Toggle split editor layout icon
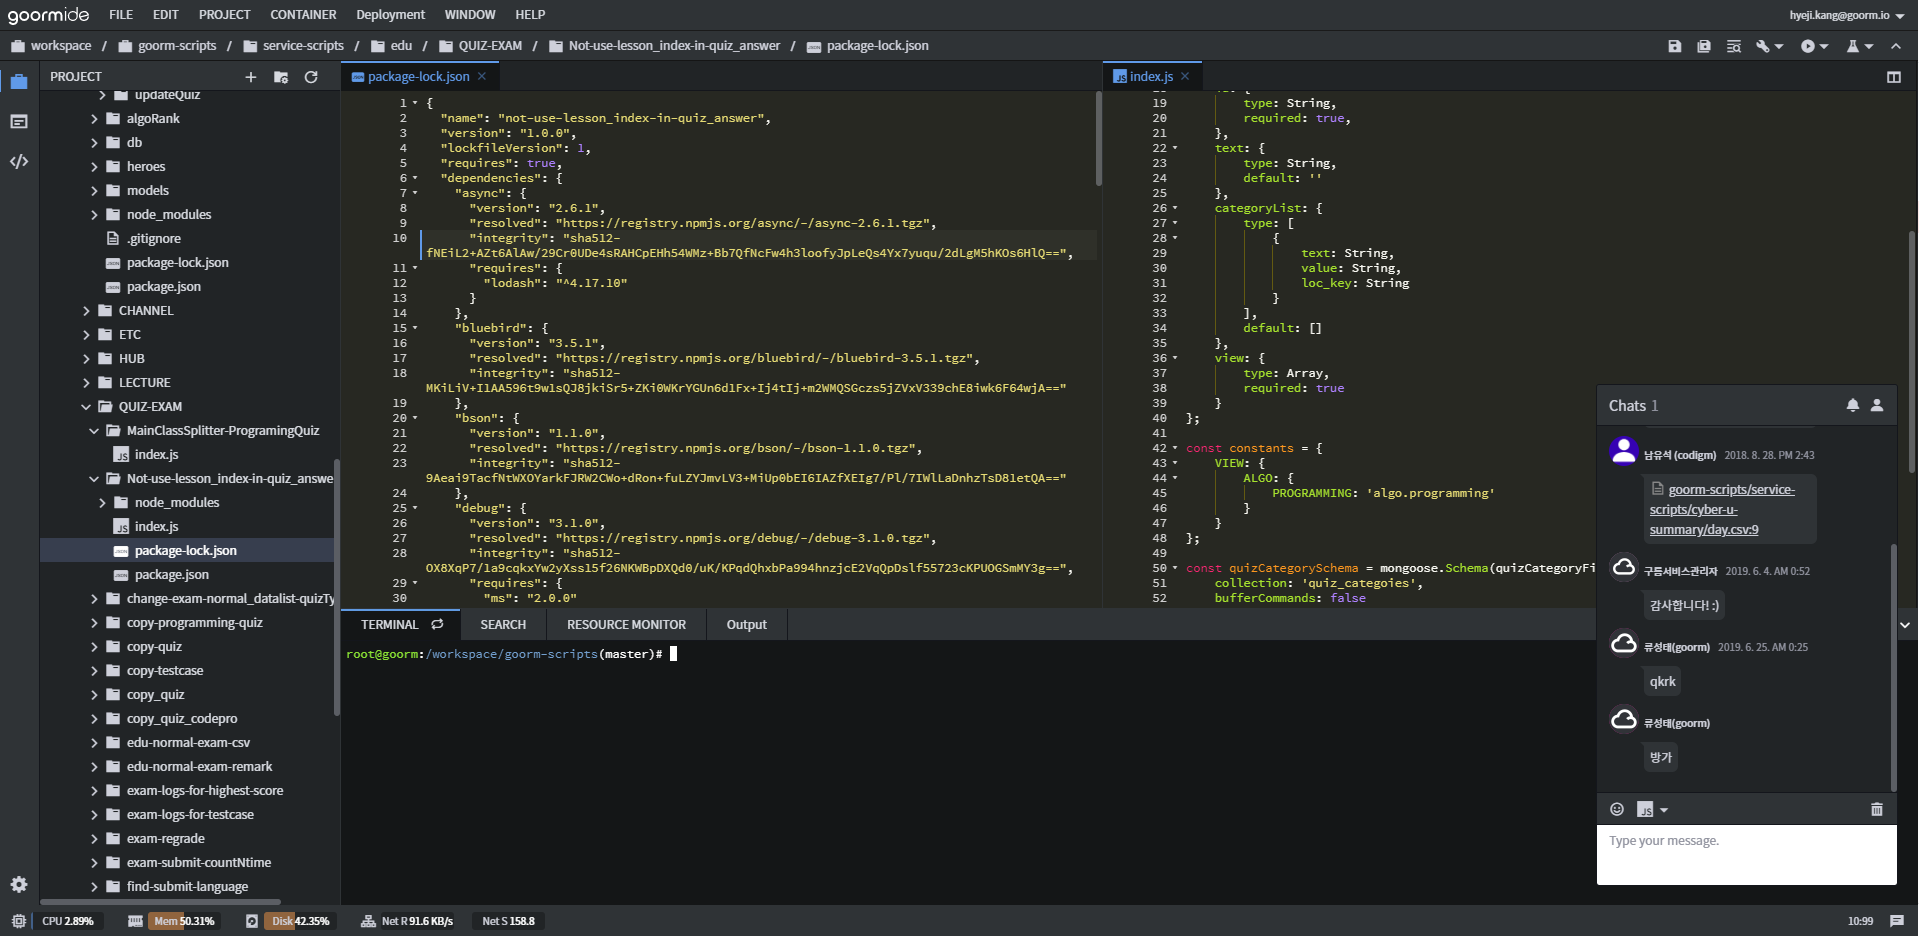Viewport: 1919px width, 936px height. tap(1893, 77)
